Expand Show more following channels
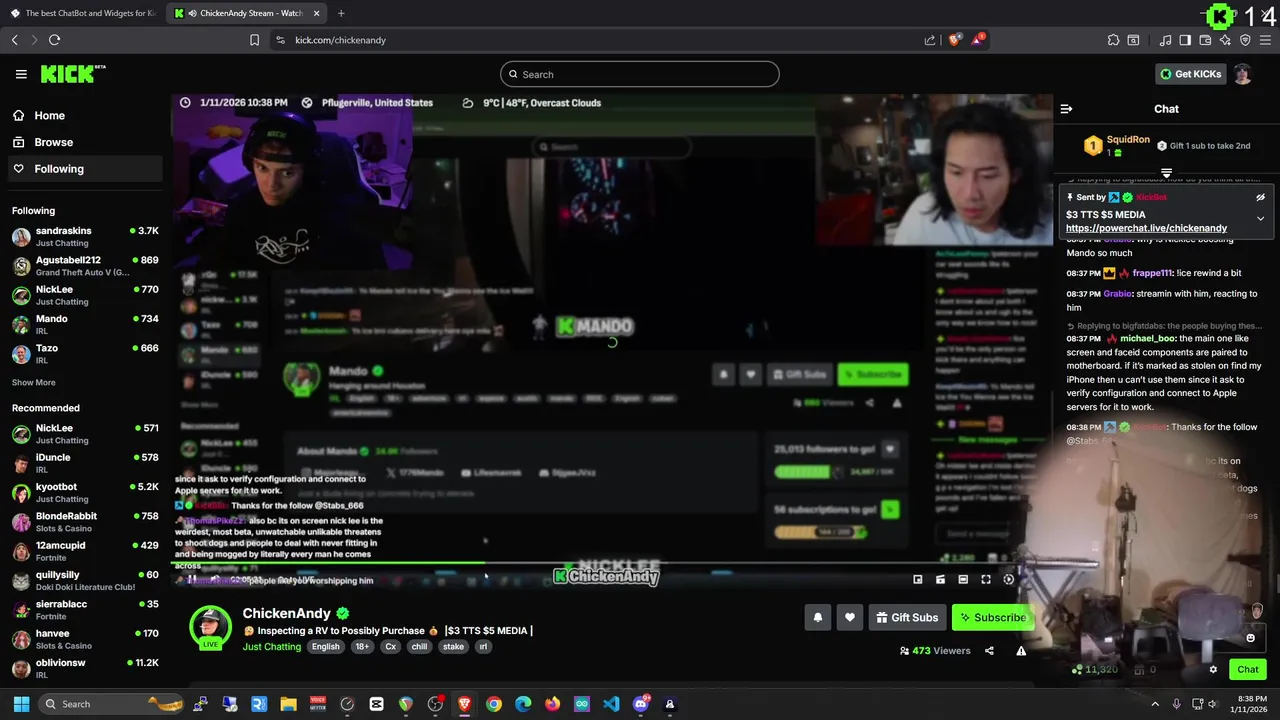This screenshot has height=720, width=1280. [33, 383]
